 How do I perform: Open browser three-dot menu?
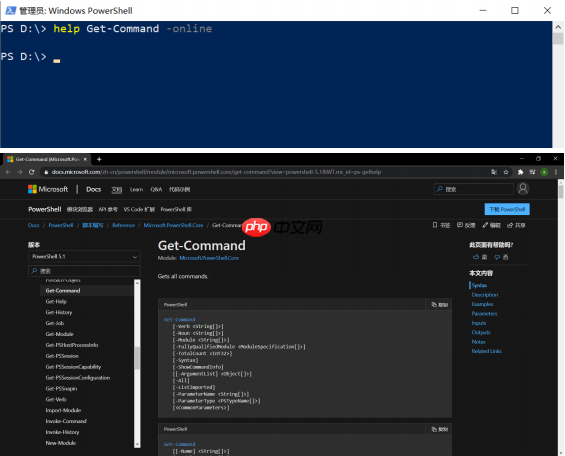pos(556,172)
